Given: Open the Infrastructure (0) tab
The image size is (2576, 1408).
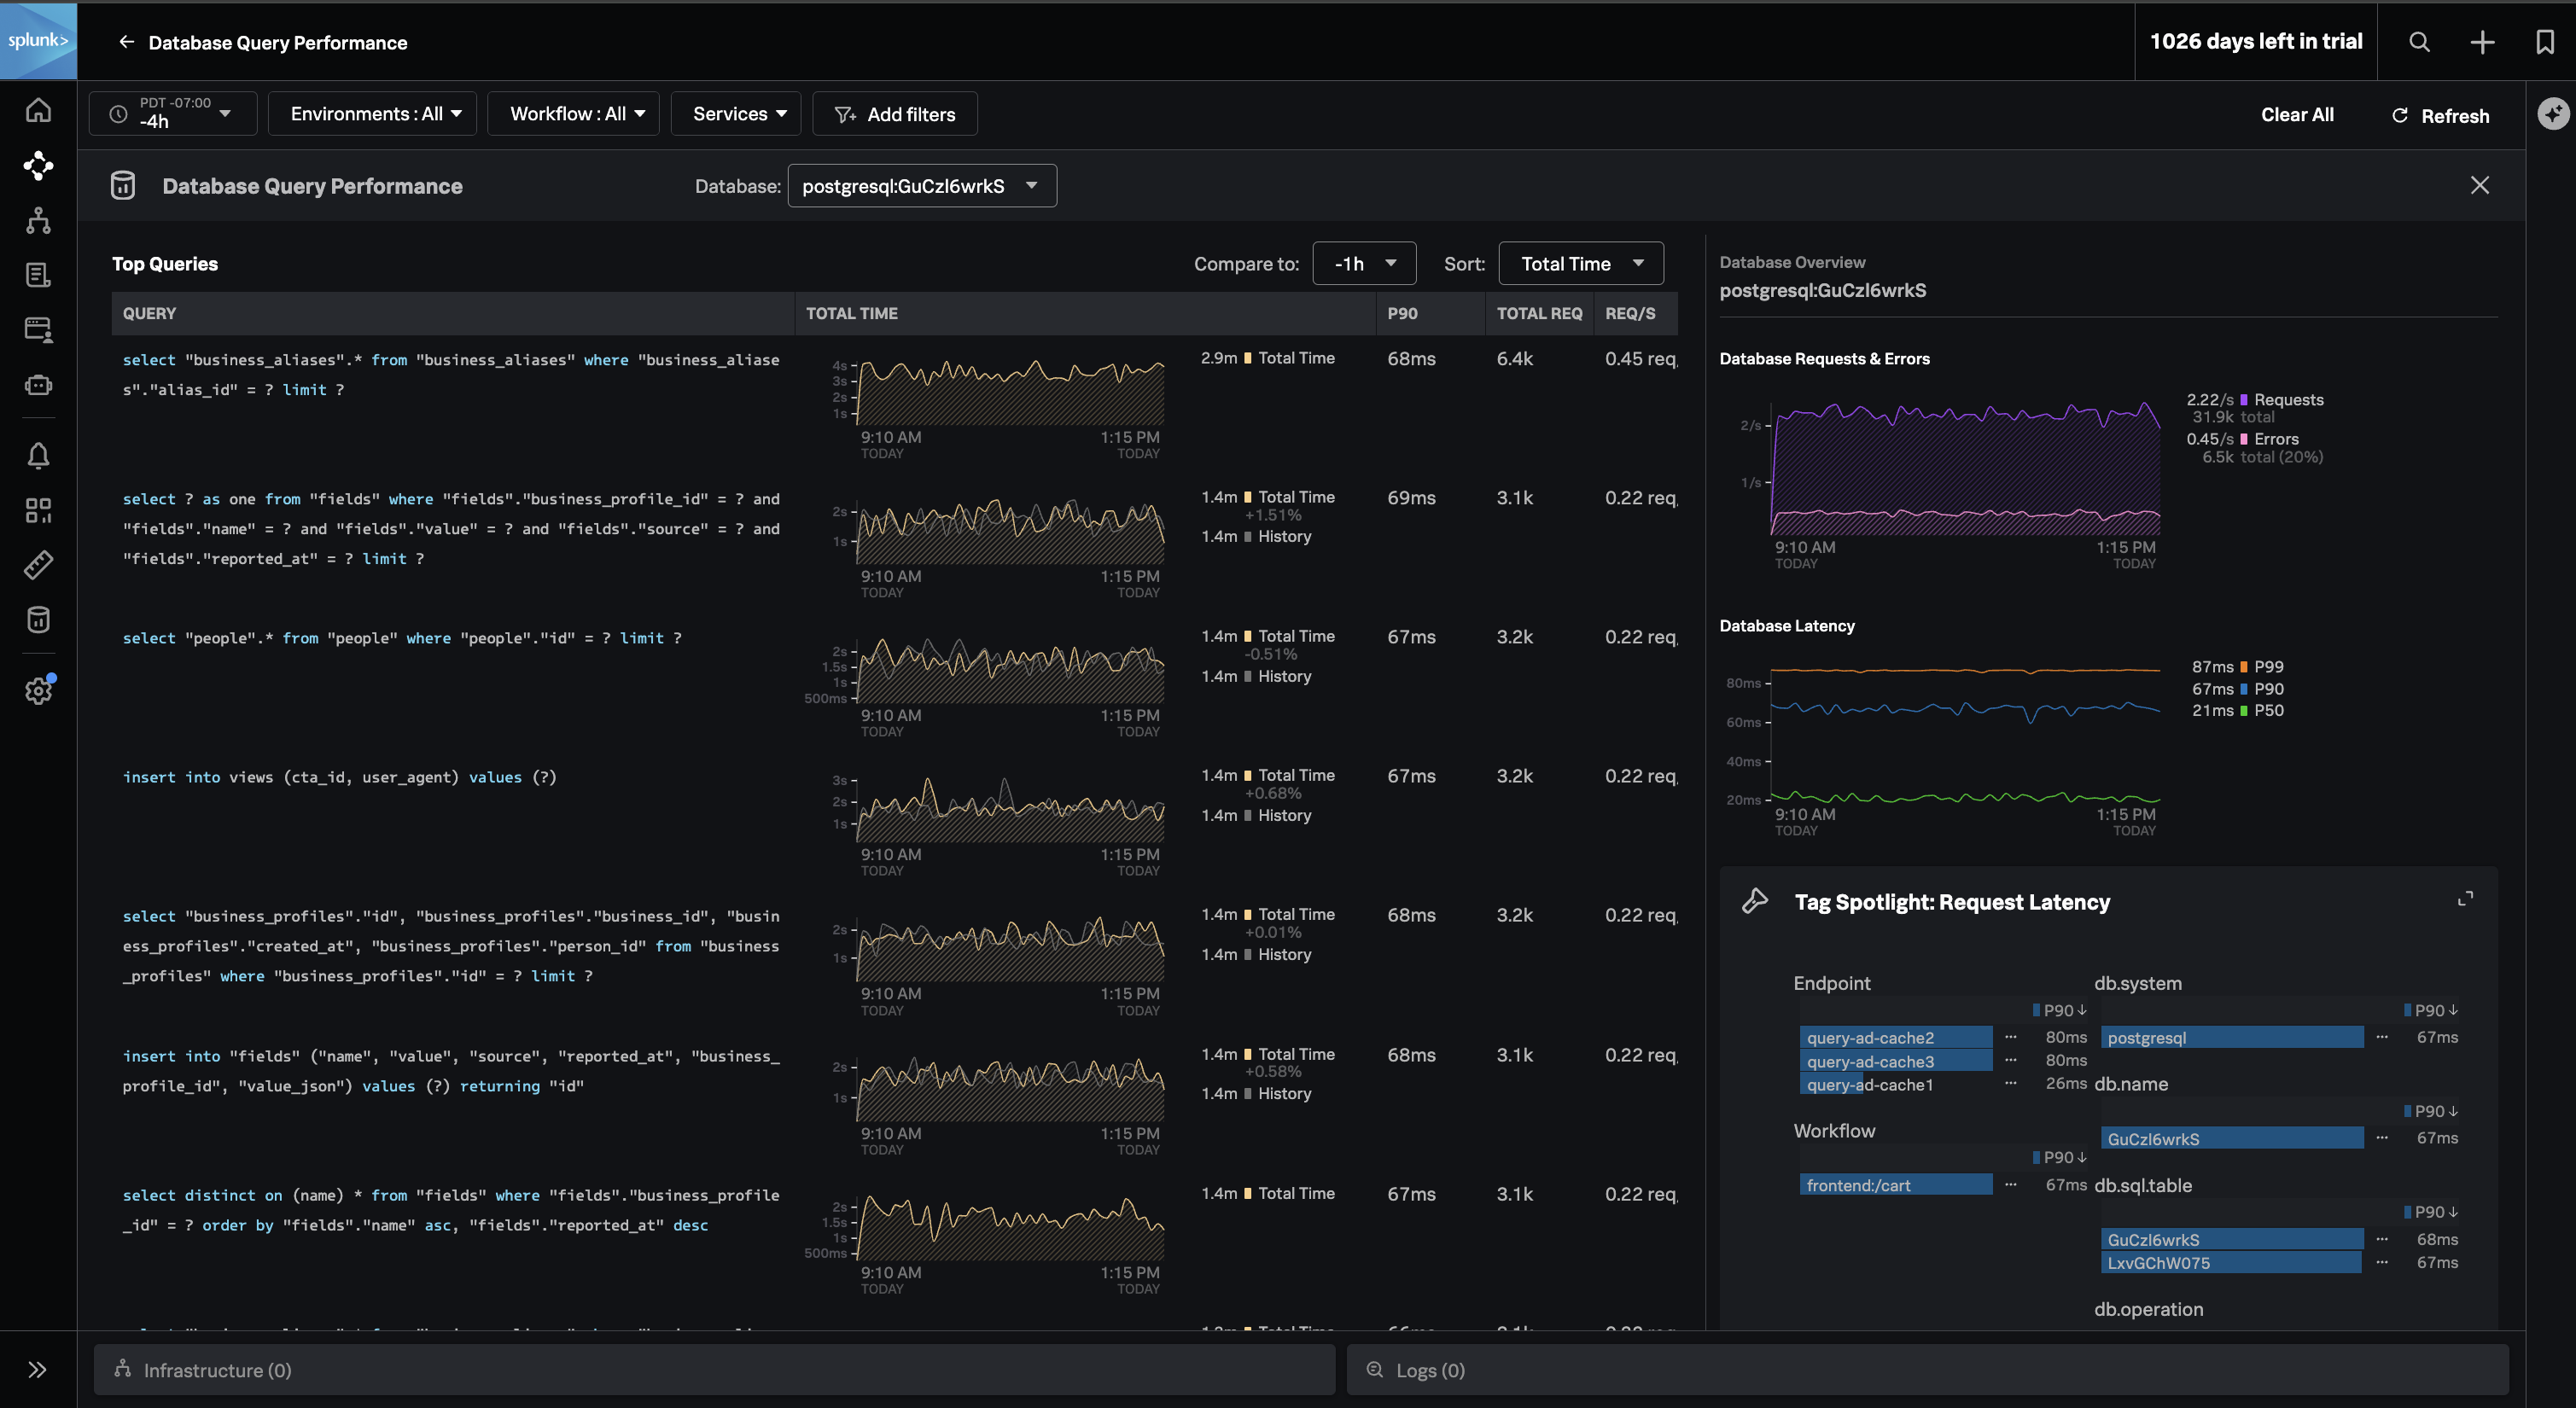Looking at the screenshot, I should pos(217,1370).
